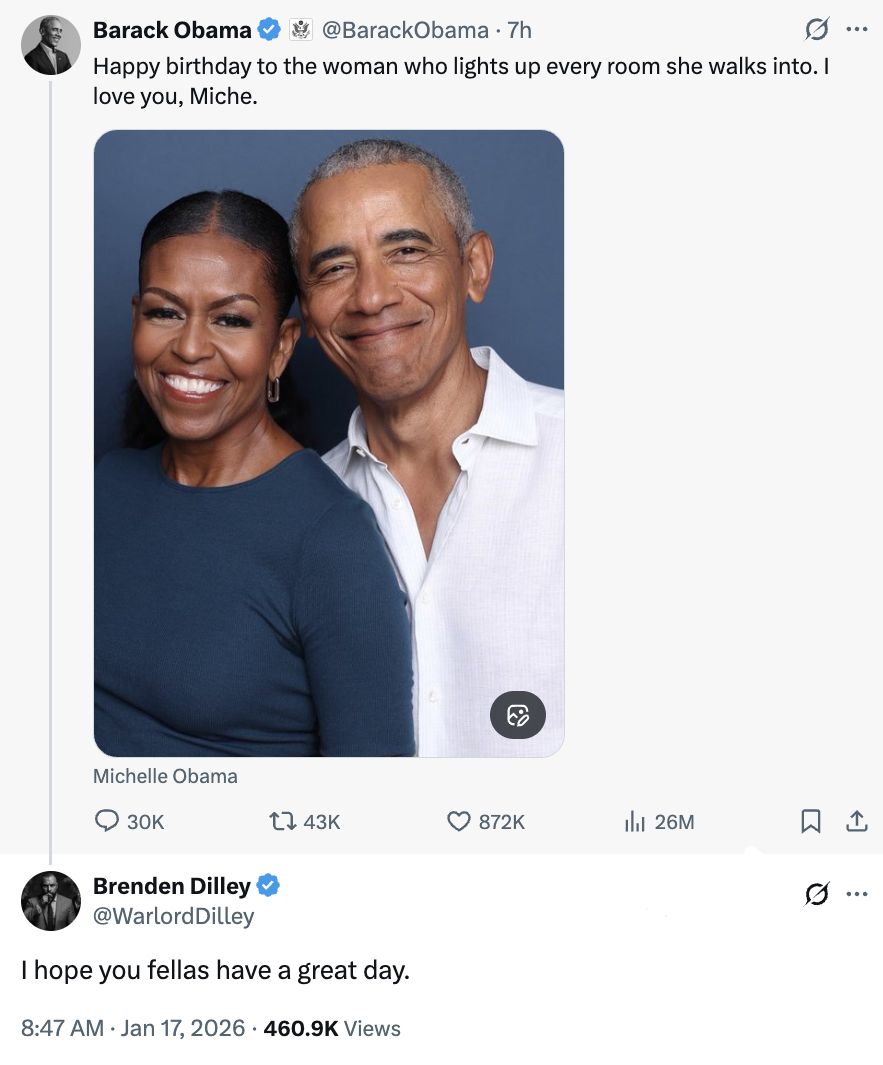Open more options on Brenden Dilley's reply
The height and width of the screenshot is (1065, 883).
point(856,893)
